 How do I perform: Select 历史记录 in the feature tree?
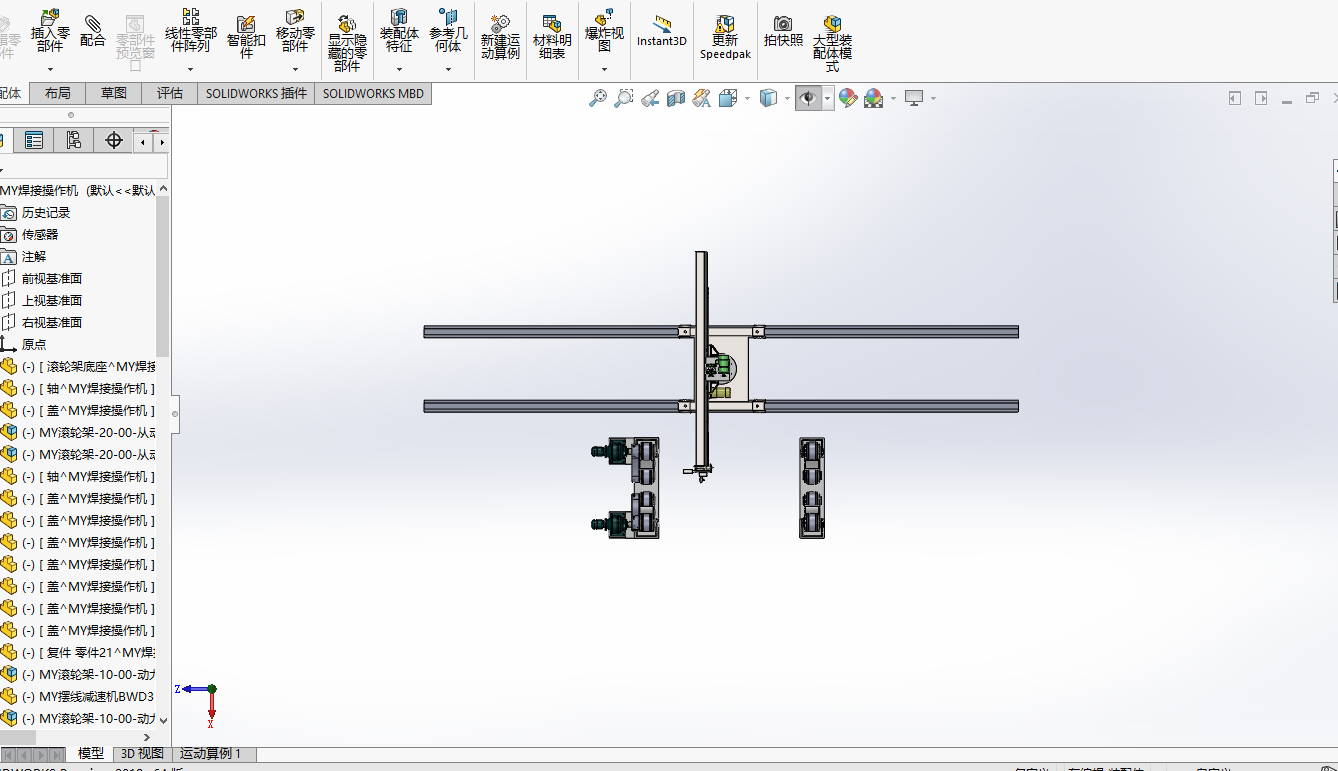pos(46,212)
